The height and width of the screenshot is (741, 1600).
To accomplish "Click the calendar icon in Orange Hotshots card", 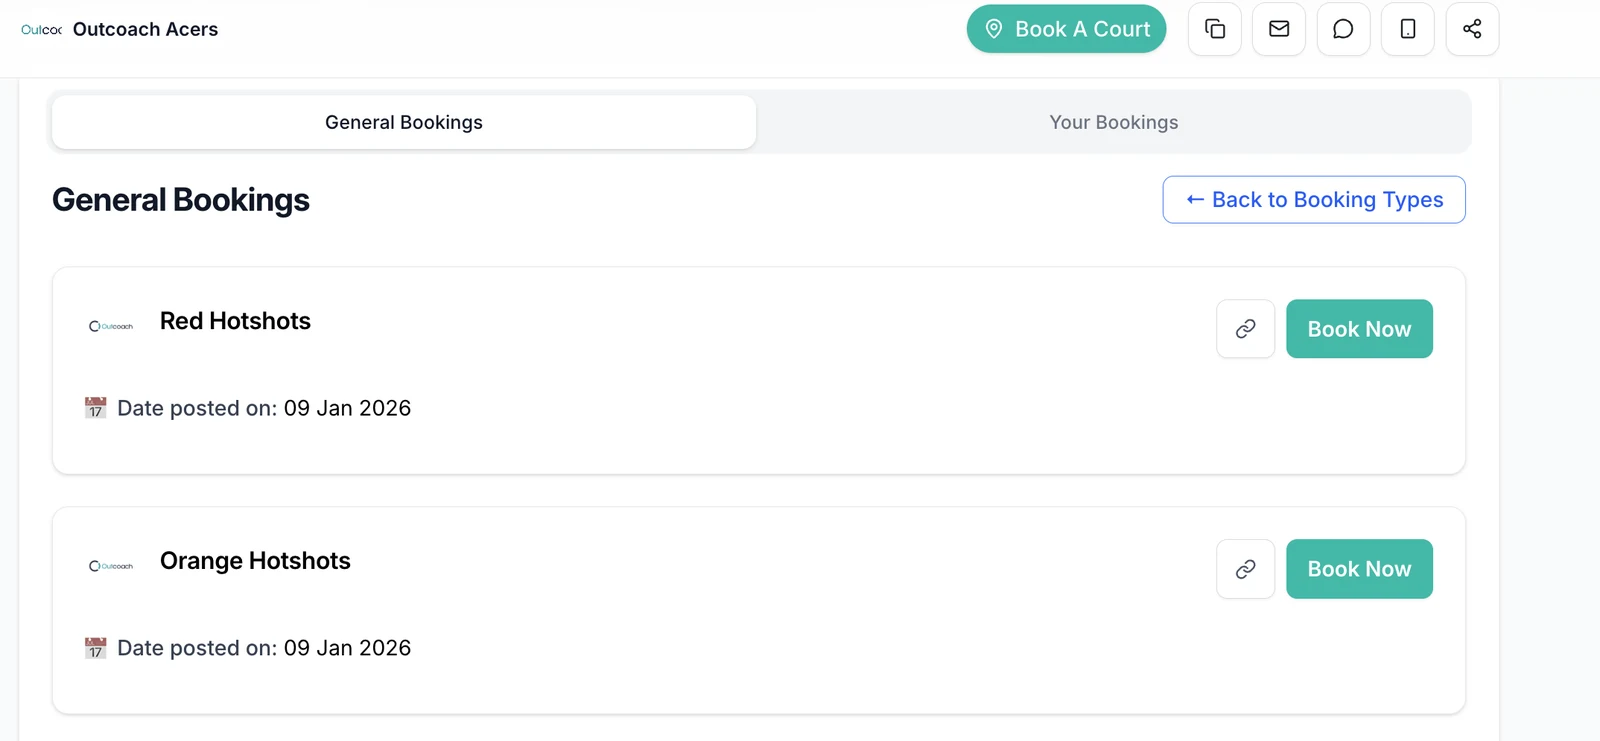I will pos(96,648).
